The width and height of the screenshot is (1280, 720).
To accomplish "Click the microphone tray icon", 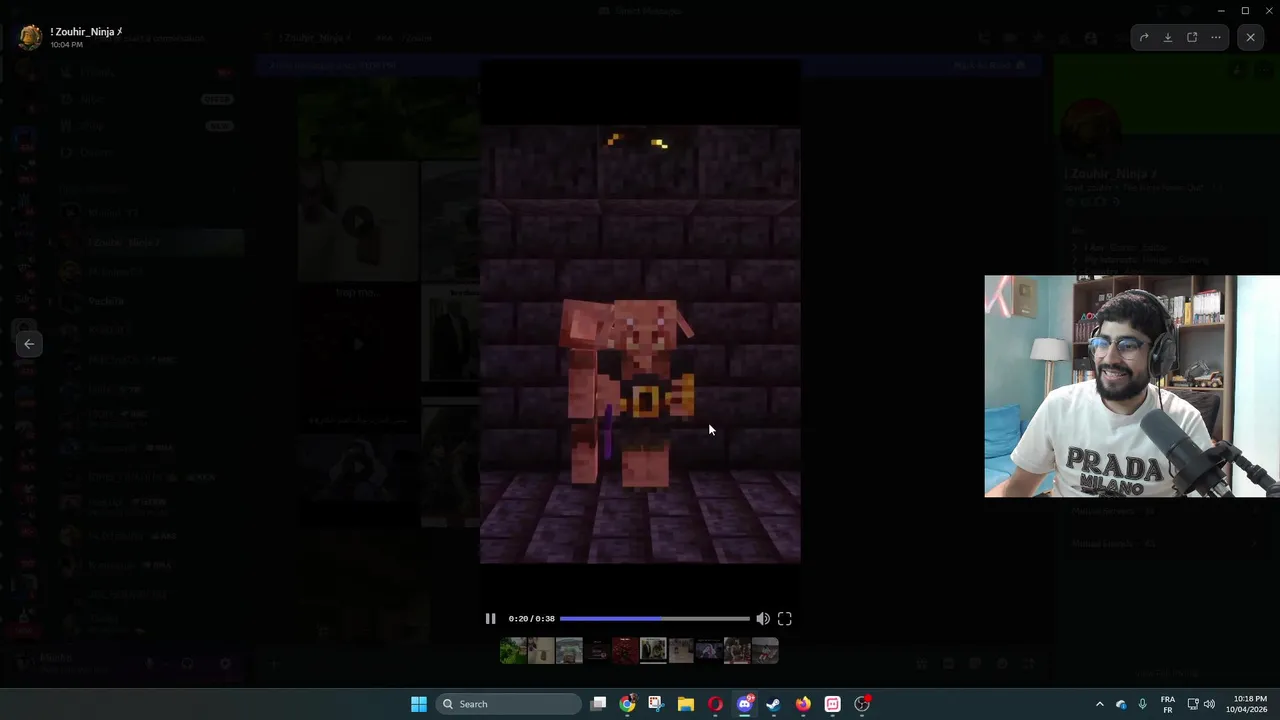I will click(1142, 704).
